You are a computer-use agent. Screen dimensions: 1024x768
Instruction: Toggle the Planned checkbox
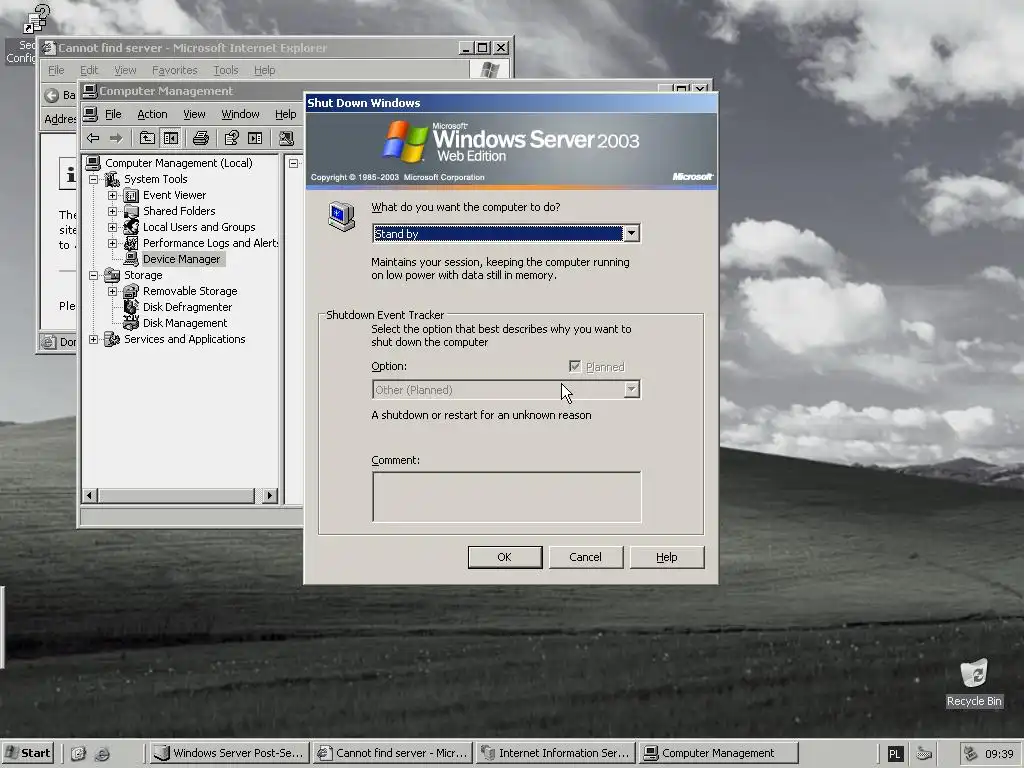click(x=575, y=366)
